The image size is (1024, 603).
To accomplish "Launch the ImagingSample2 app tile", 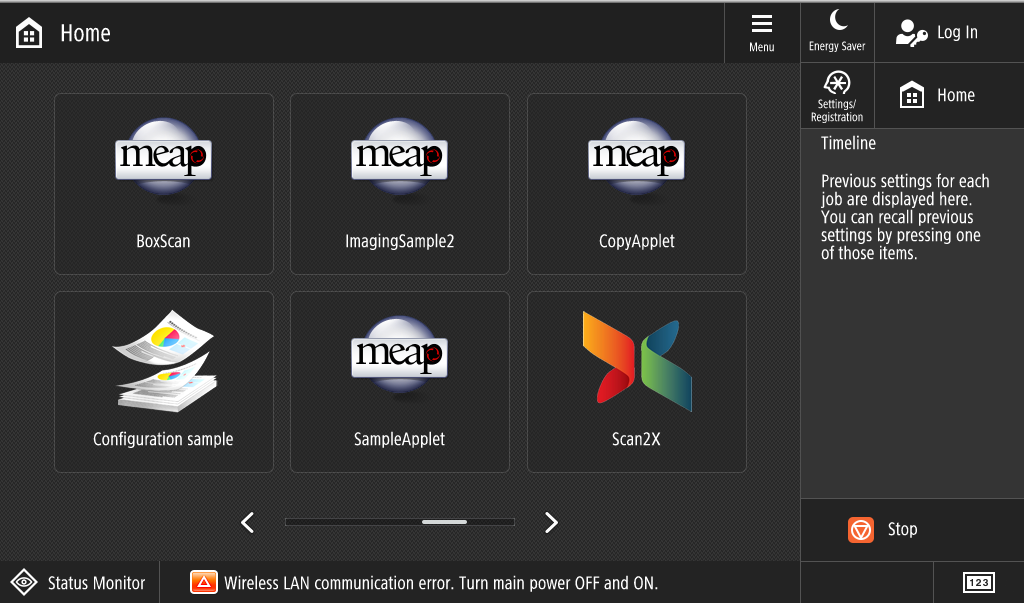I will (399, 184).
